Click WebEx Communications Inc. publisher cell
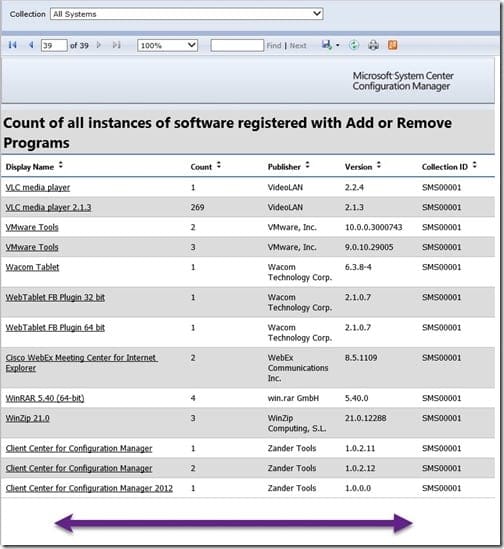 [x=298, y=368]
